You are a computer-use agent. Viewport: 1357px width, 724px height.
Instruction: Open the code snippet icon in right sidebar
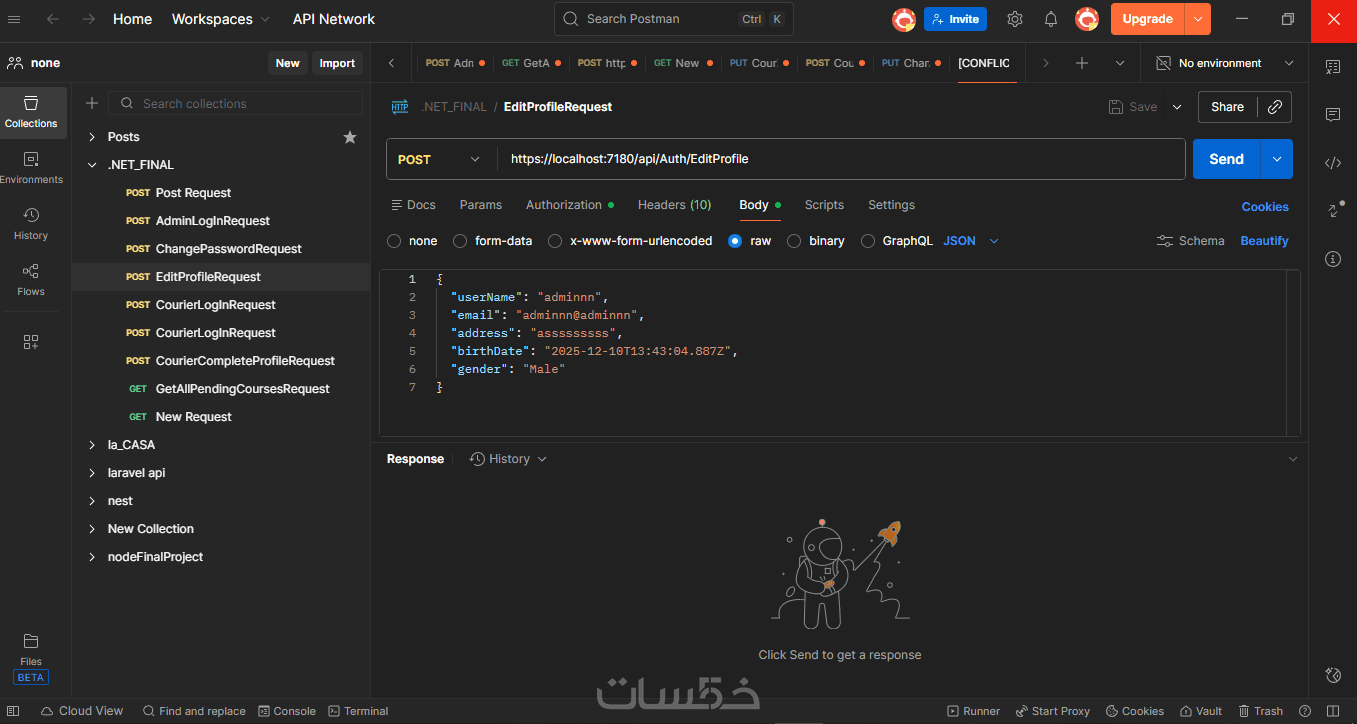click(x=1333, y=163)
